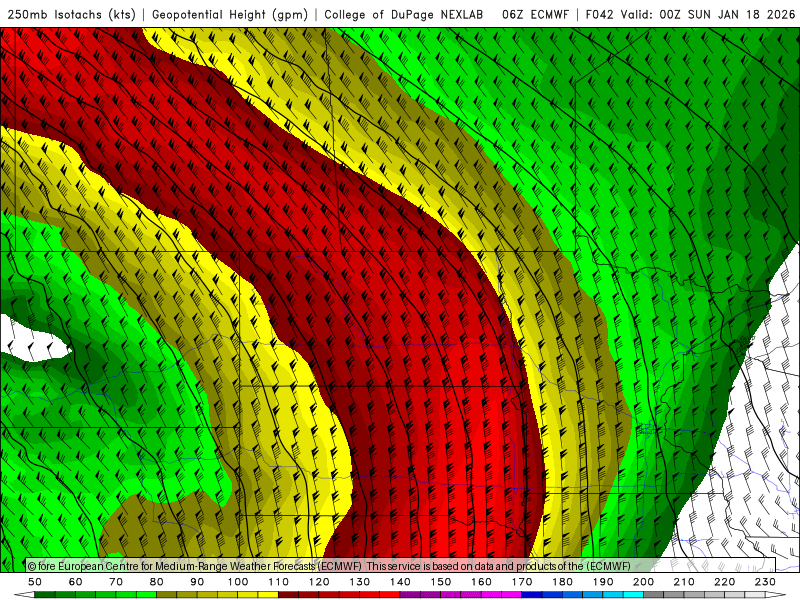Click the '200' color scale label
Viewport: 800px width, 600px height.
point(643,582)
